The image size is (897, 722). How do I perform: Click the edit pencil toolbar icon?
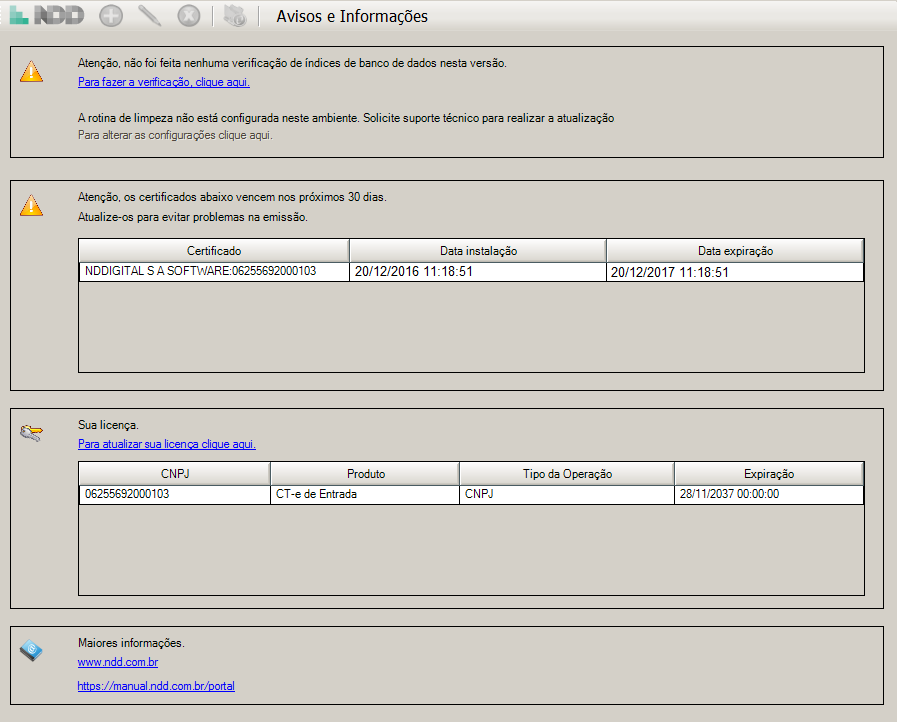[x=149, y=16]
